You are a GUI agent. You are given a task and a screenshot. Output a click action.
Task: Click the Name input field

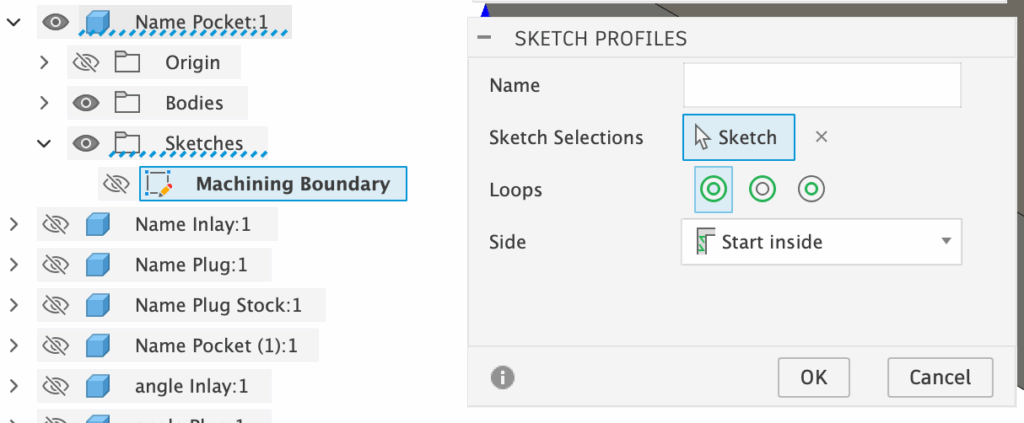821,85
